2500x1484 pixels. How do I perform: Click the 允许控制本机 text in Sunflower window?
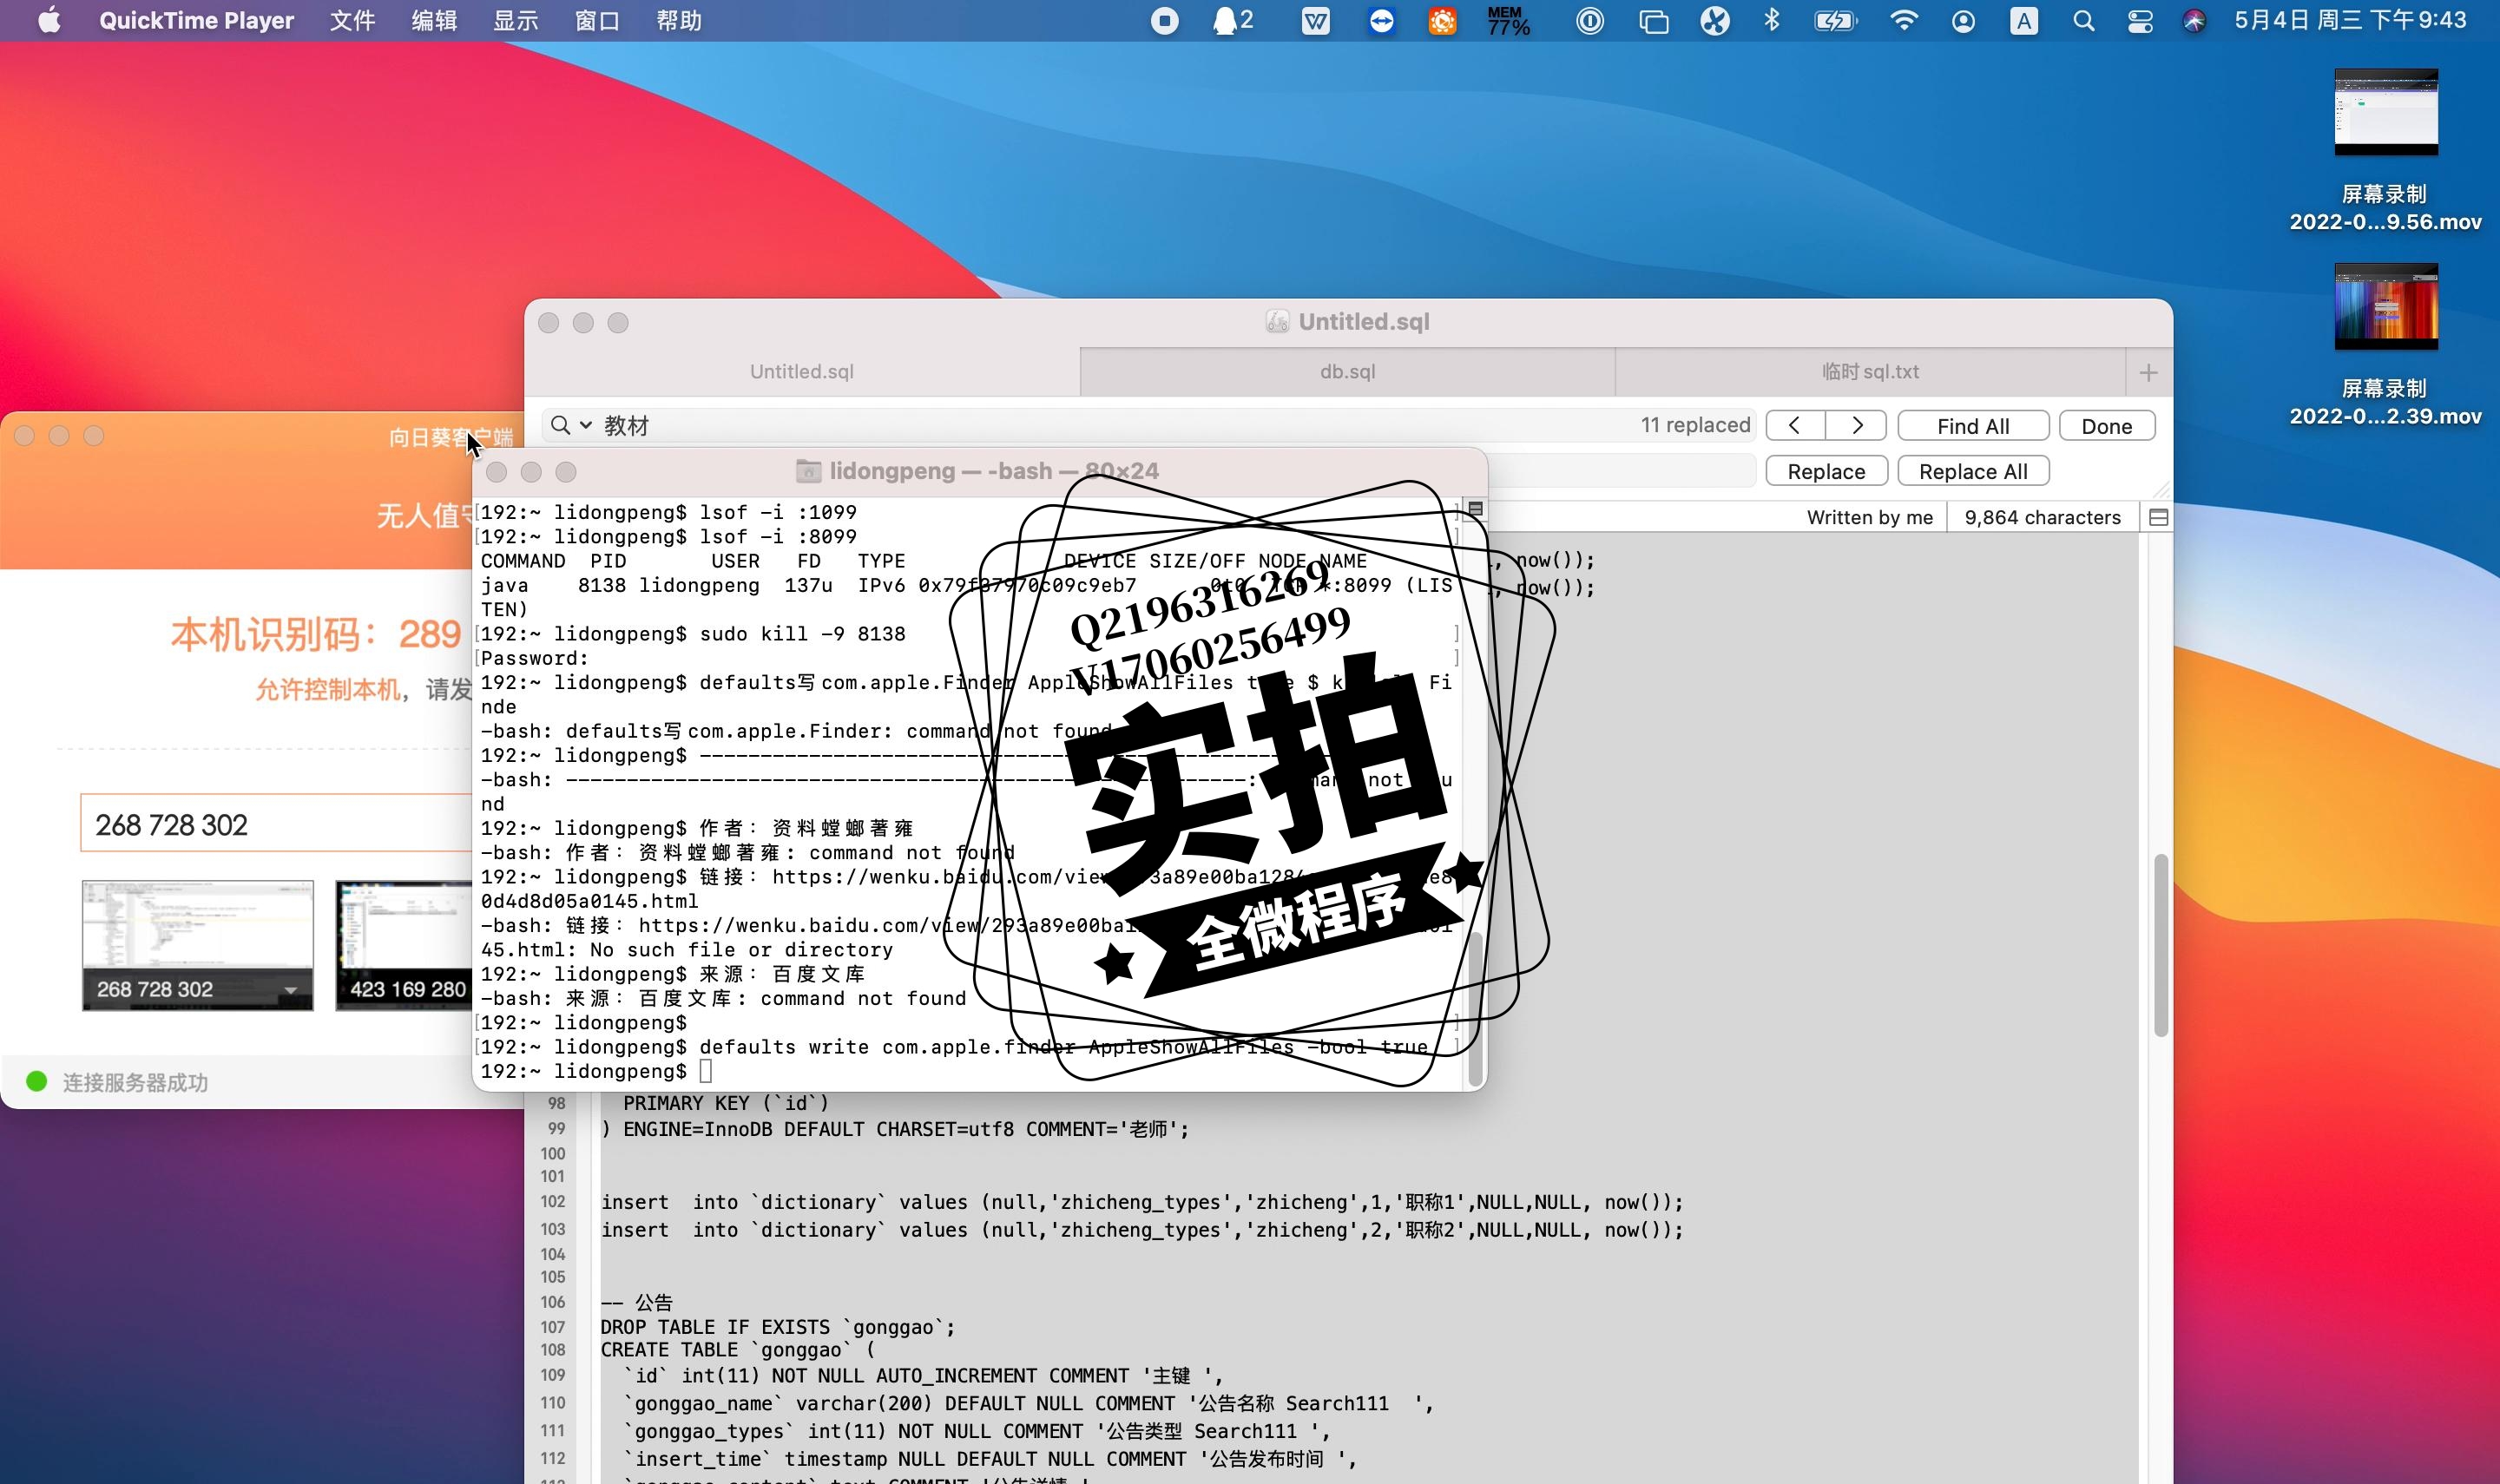tap(328, 689)
